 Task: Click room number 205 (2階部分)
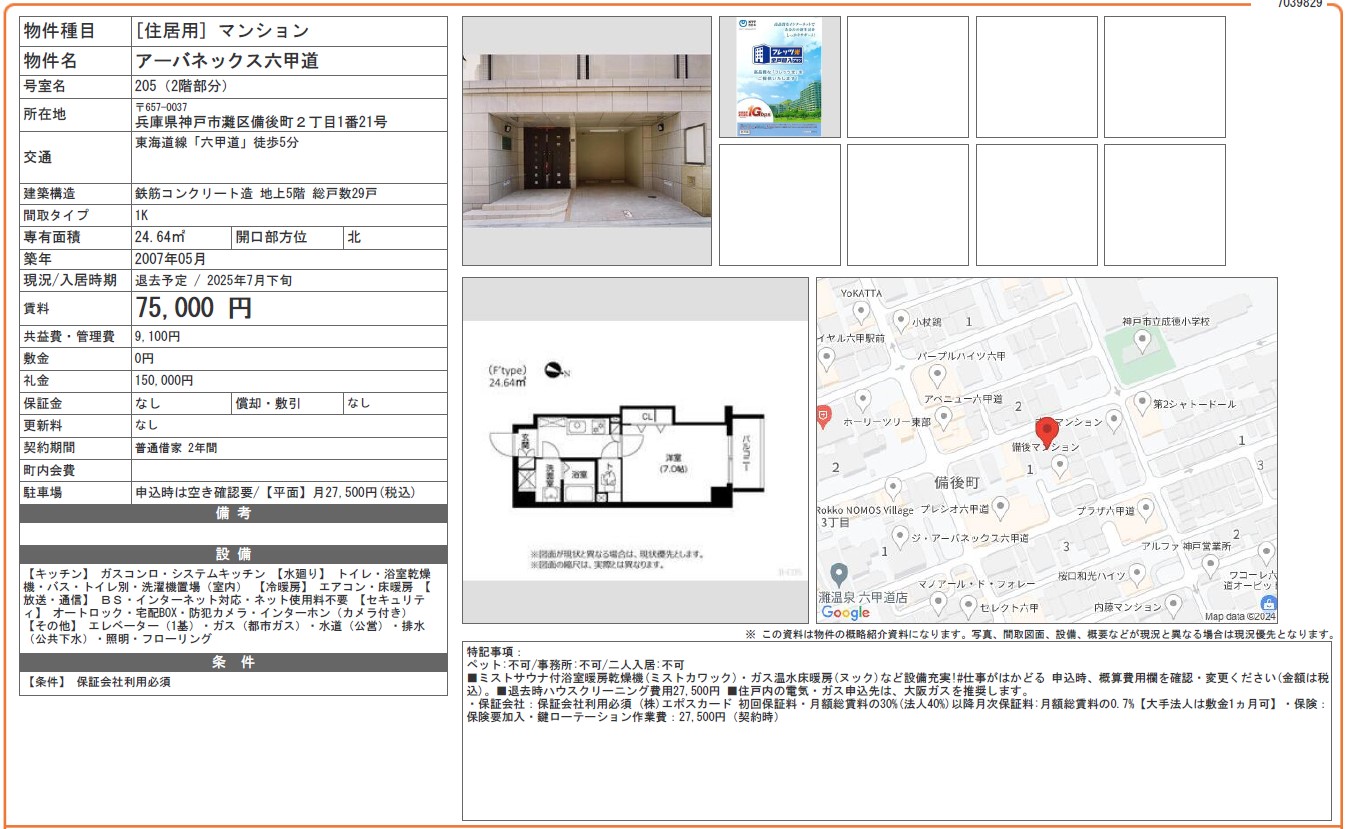[181, 87]
